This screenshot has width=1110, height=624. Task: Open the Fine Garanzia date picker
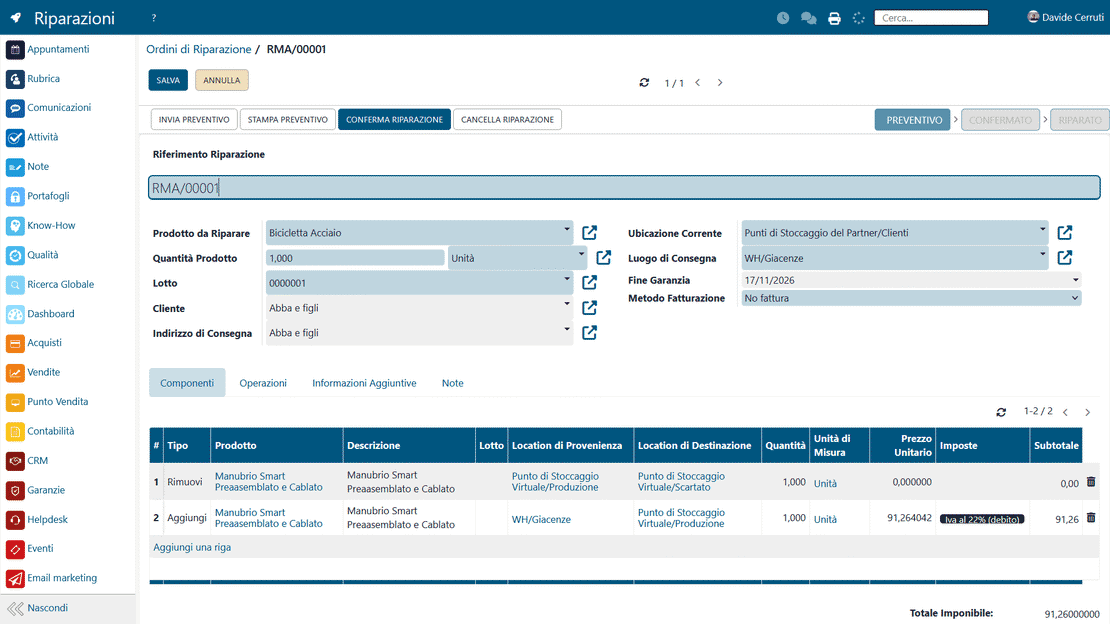(1075, 280)
